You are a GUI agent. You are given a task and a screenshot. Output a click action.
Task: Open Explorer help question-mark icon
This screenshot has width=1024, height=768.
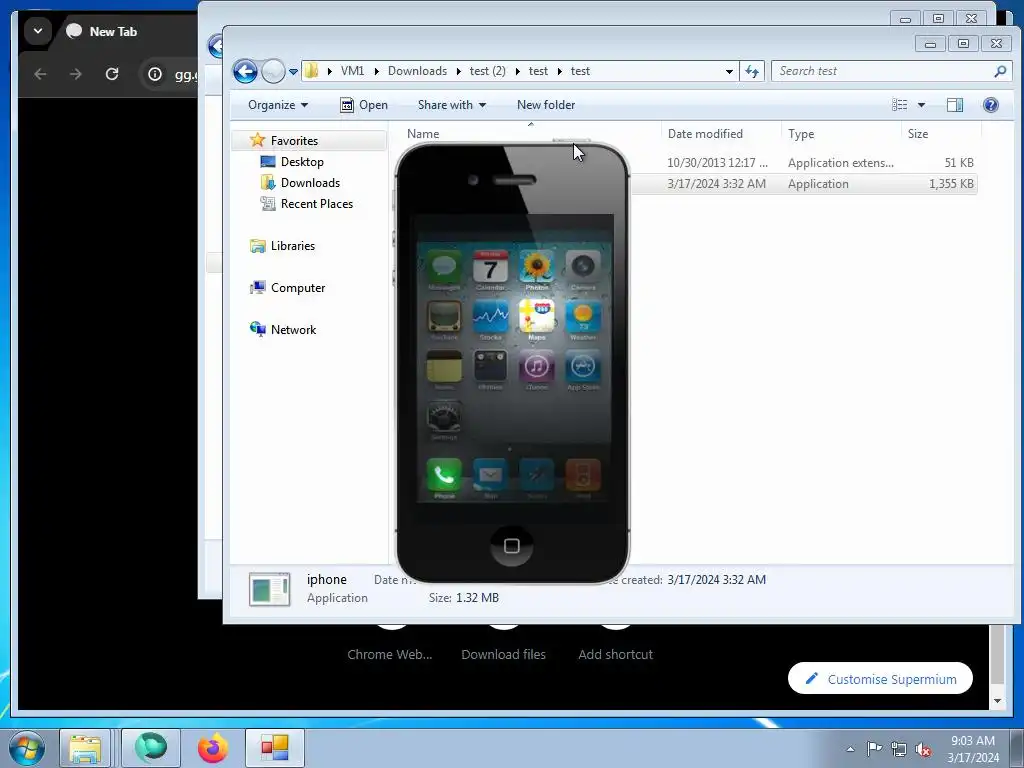(x=990, y=104)
